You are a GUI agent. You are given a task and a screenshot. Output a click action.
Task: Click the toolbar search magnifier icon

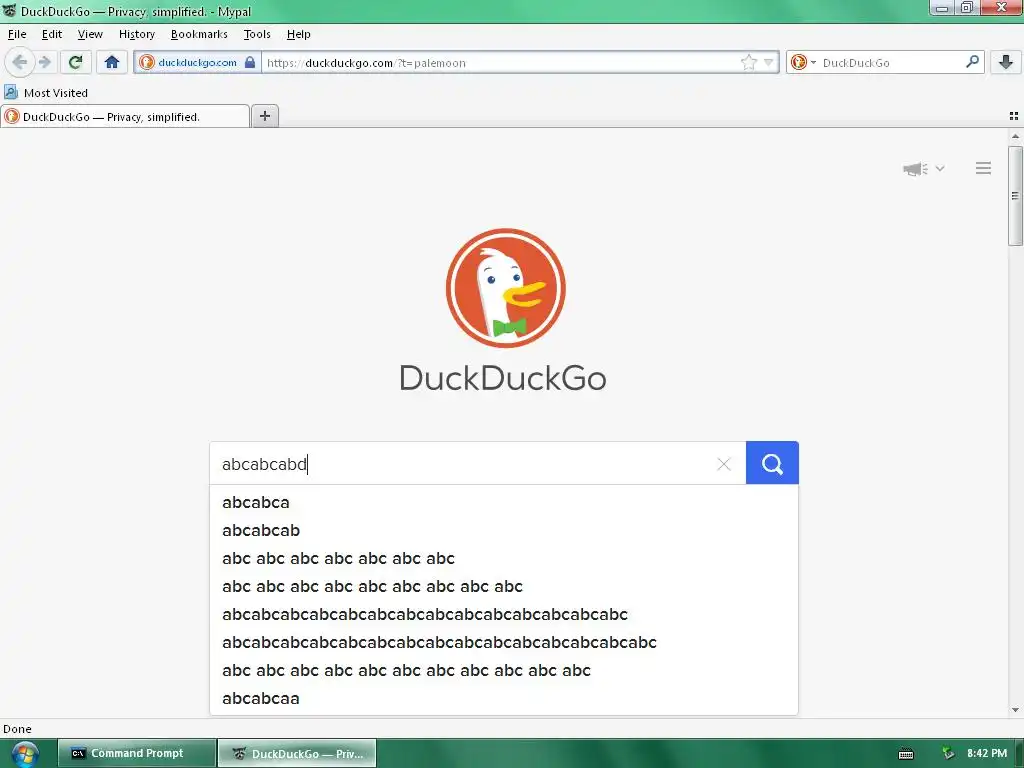point(972,62)
